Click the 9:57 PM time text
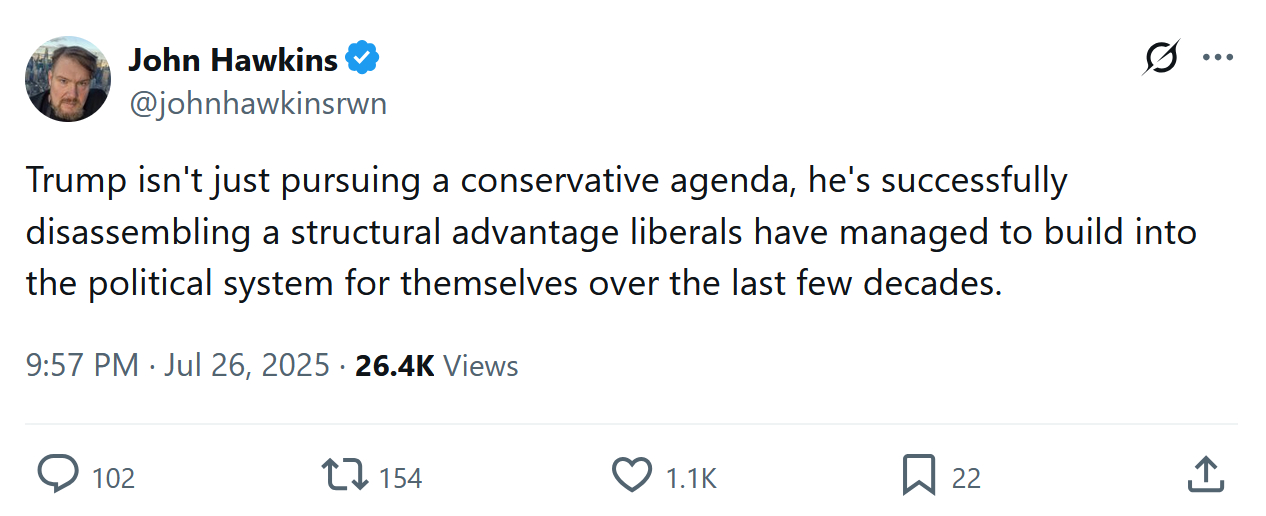Screen dimensions: 1266x516 click(x=82, y=366)
